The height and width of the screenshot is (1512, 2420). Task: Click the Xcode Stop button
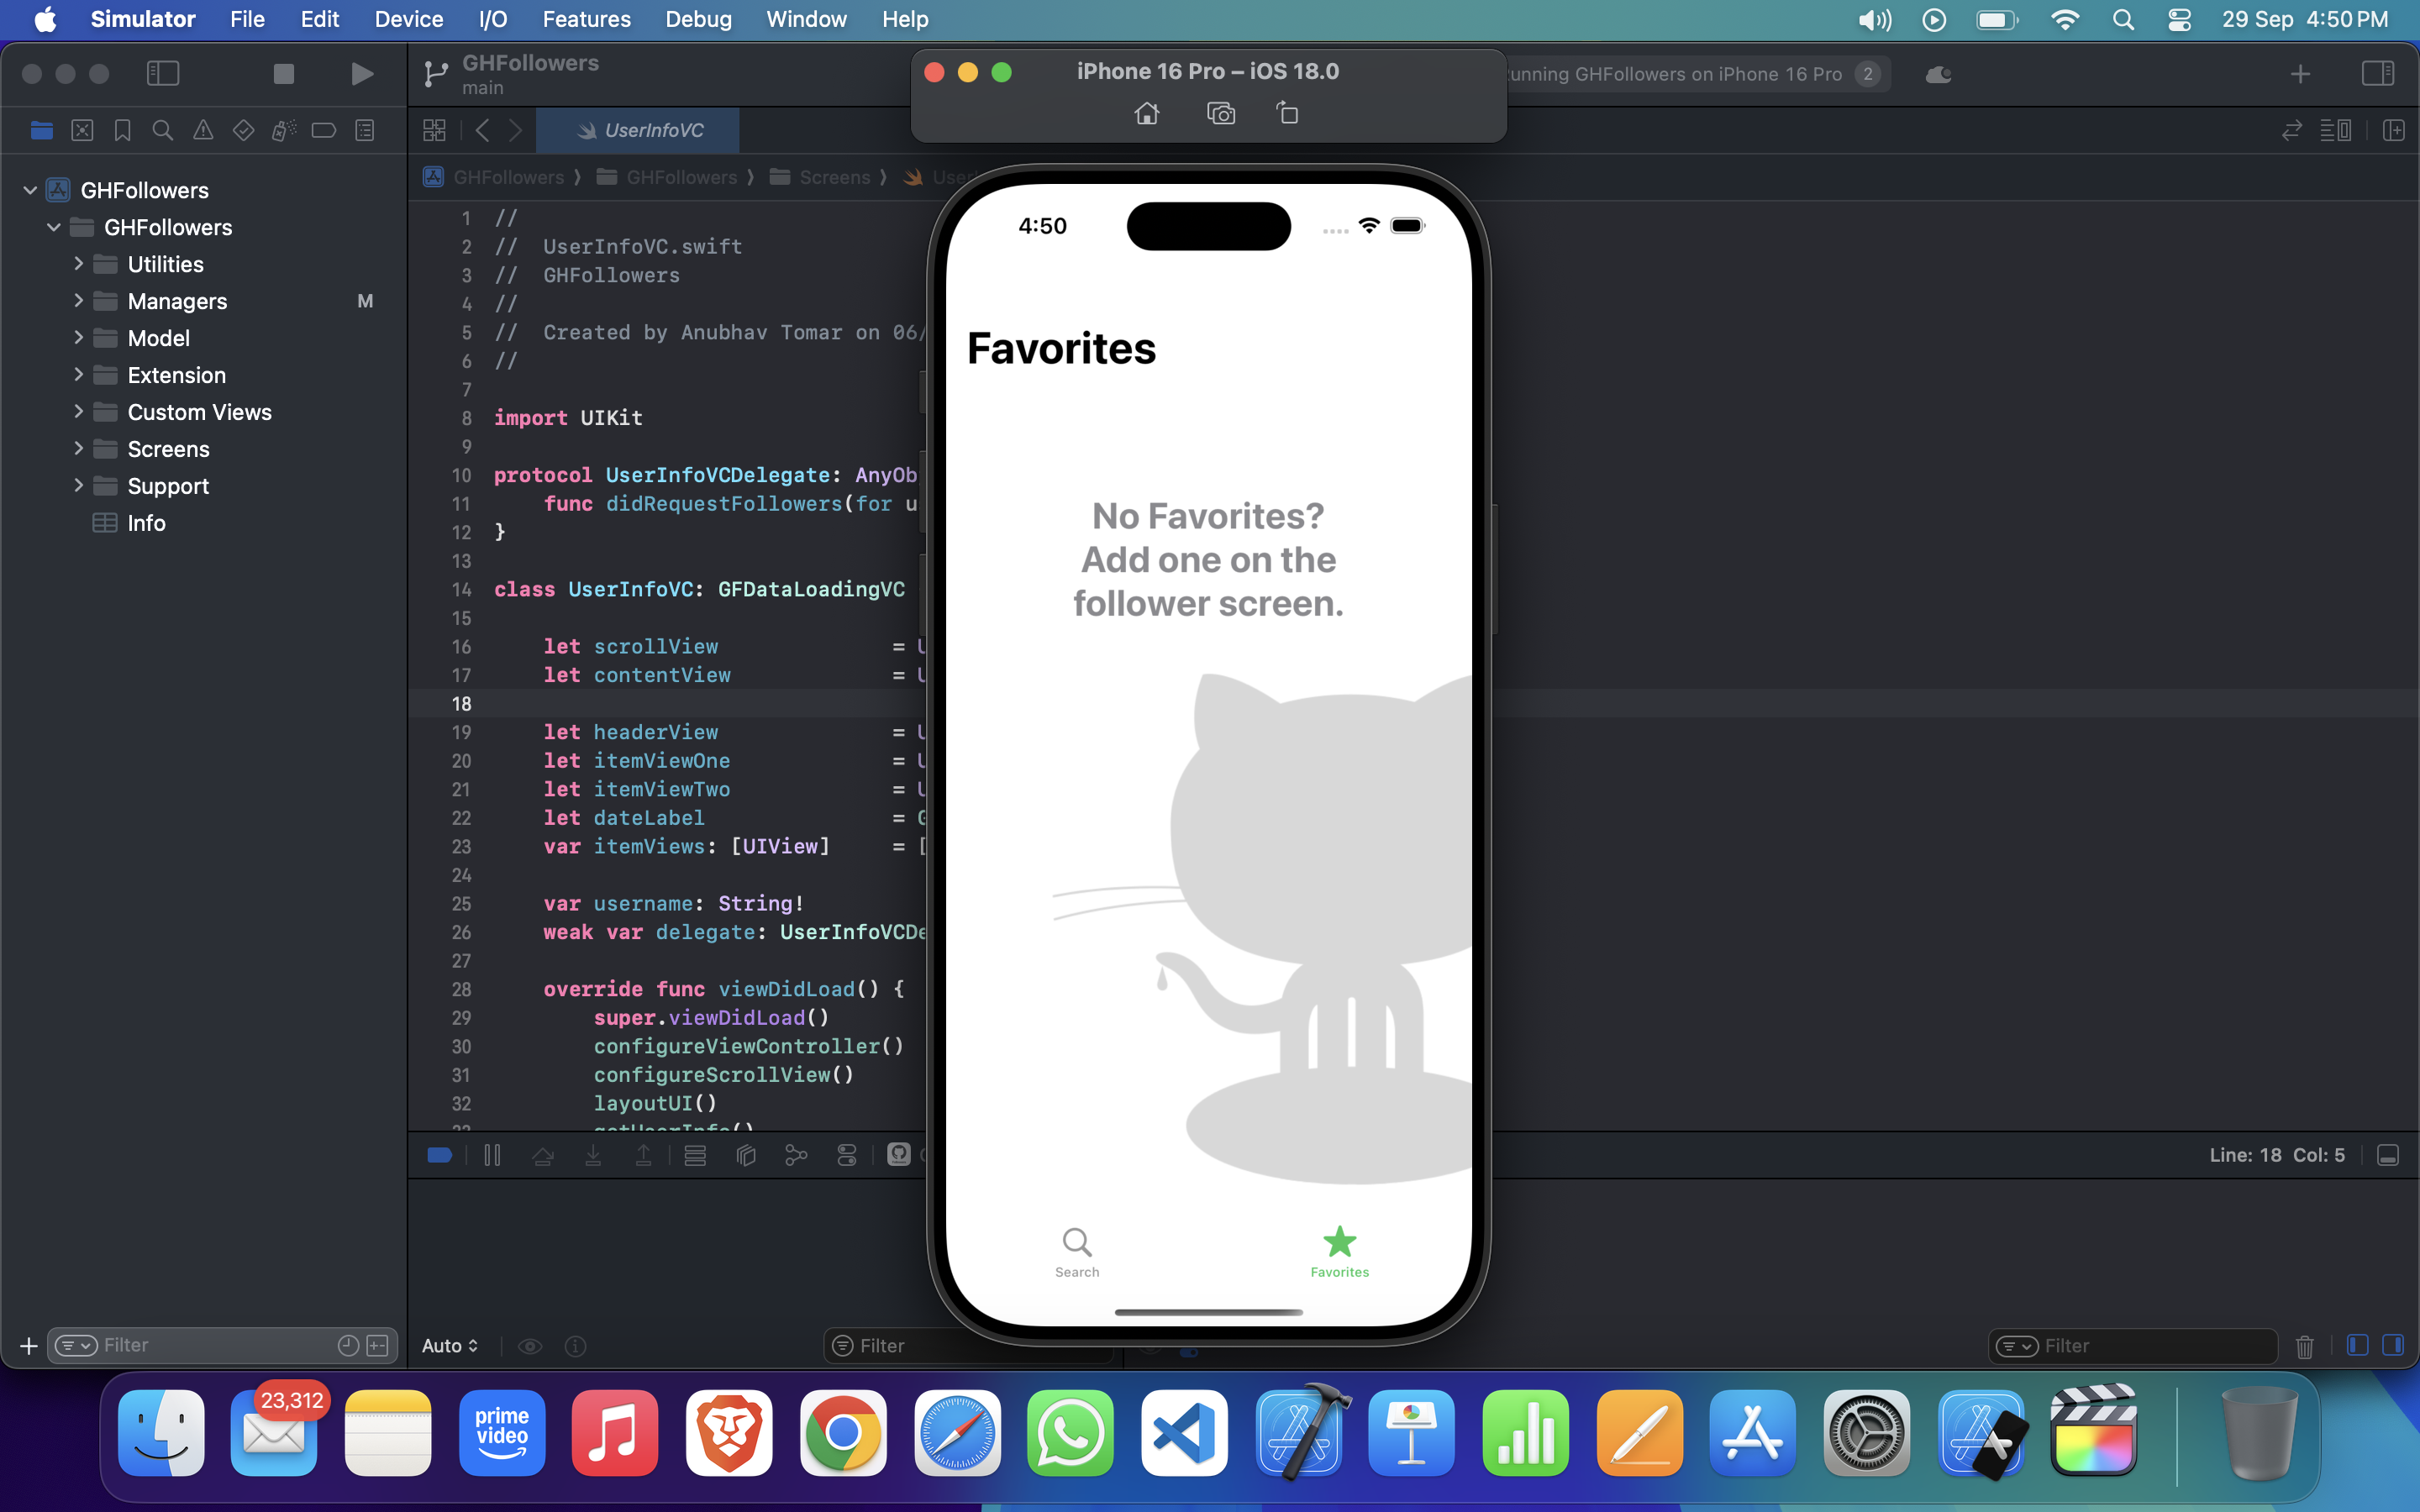click(284, 74)
